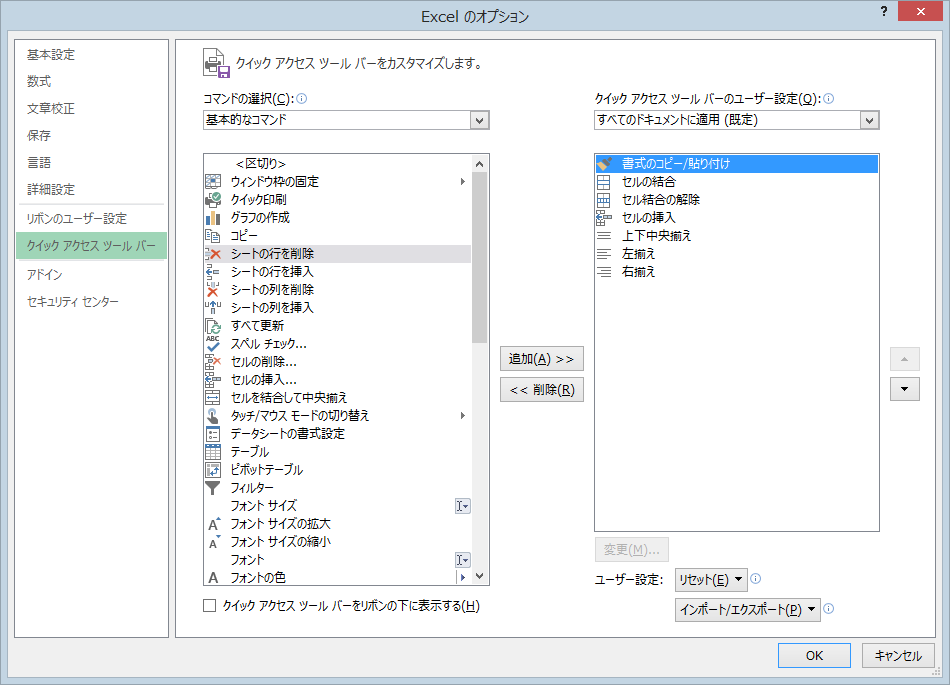This screenshot has width=950, height=685.
Task: Click the タッチ/マウス モード icon
Action: pyautogui.click(x=213, y=415)
